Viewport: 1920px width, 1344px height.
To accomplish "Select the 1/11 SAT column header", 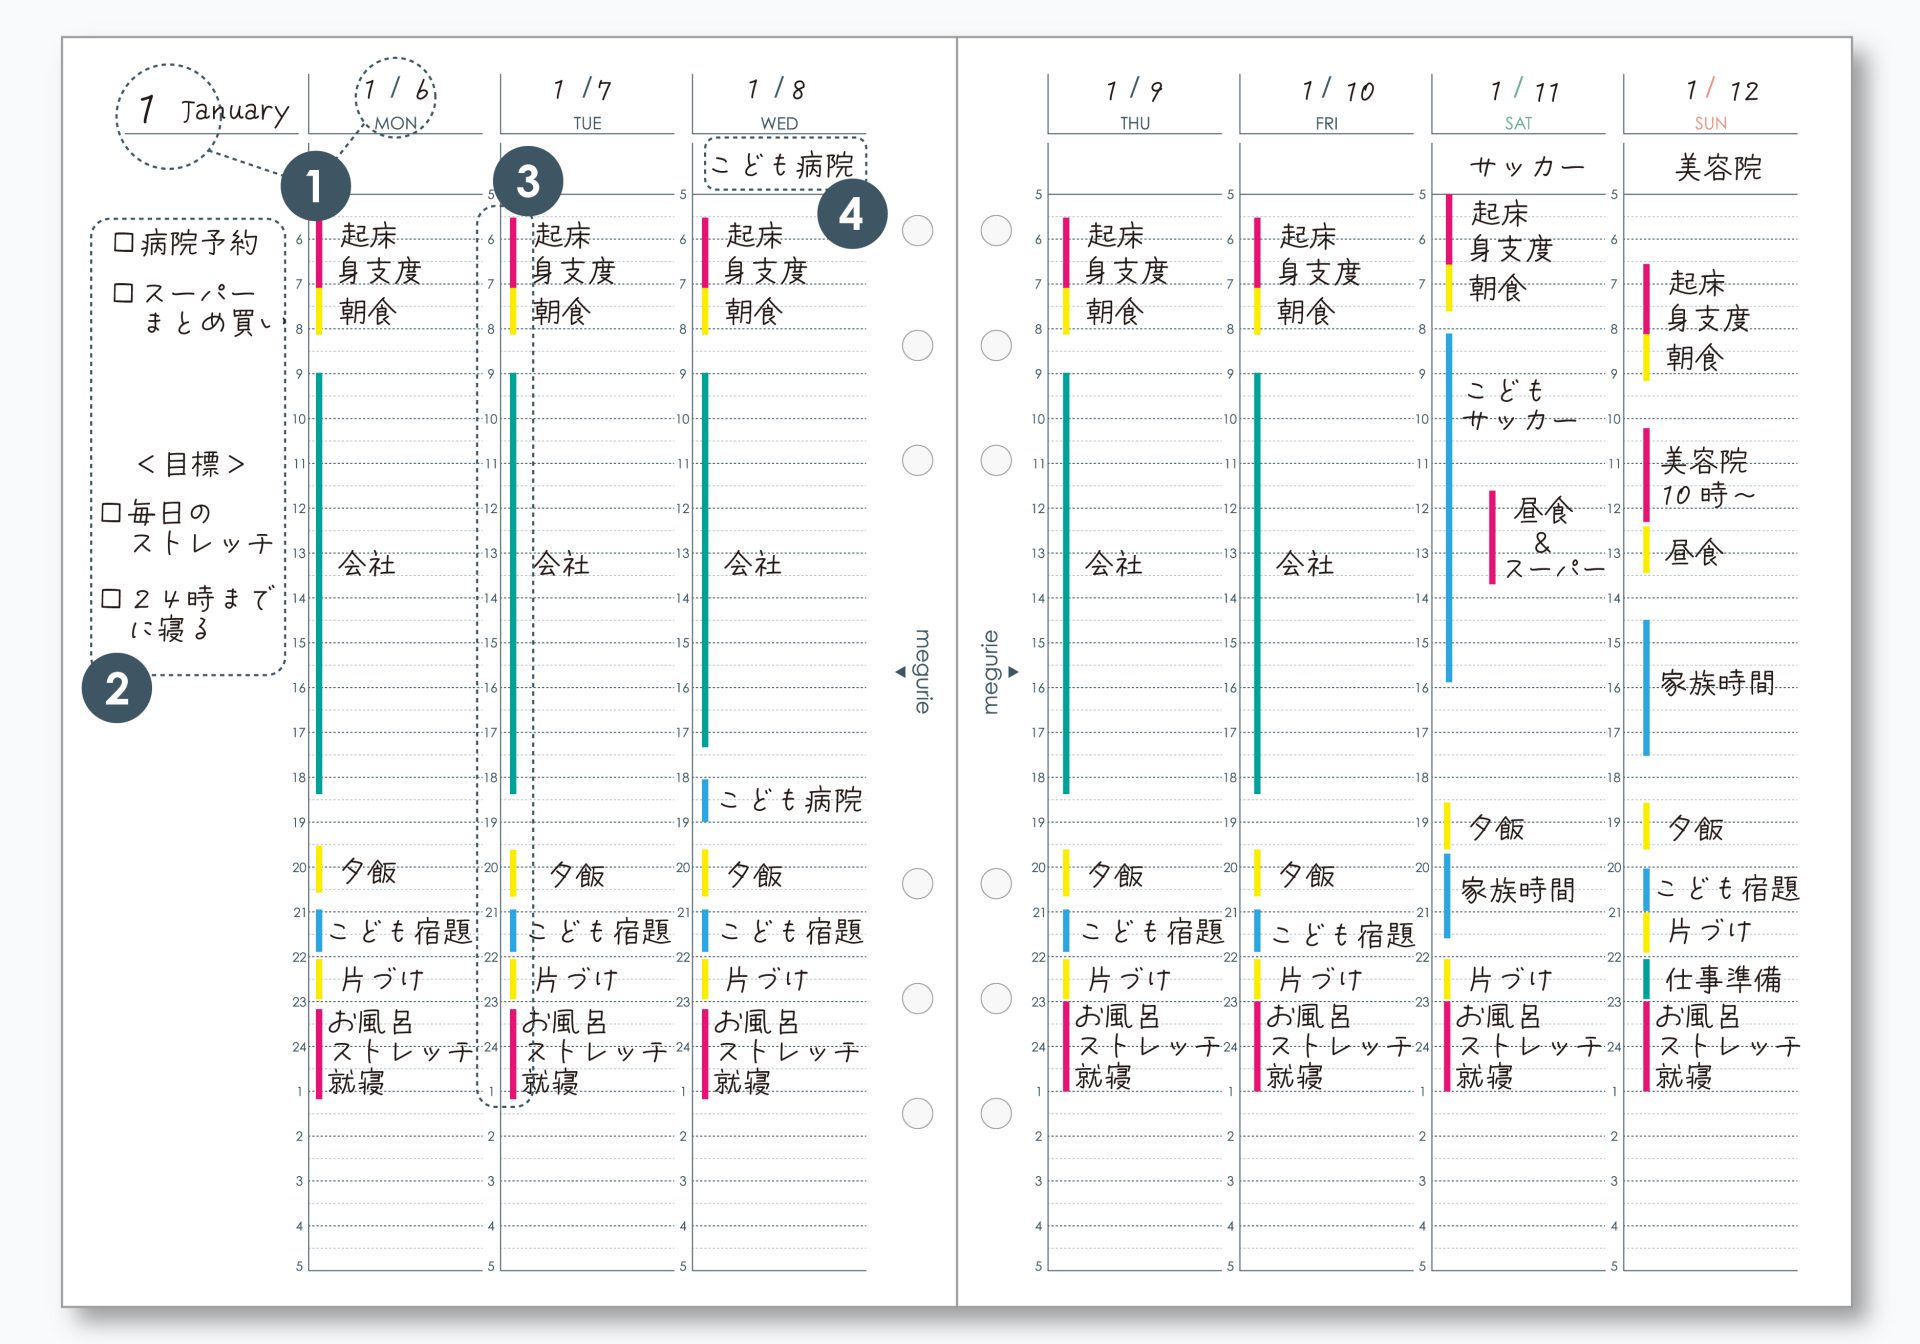I will click(x=1519, y=104).
